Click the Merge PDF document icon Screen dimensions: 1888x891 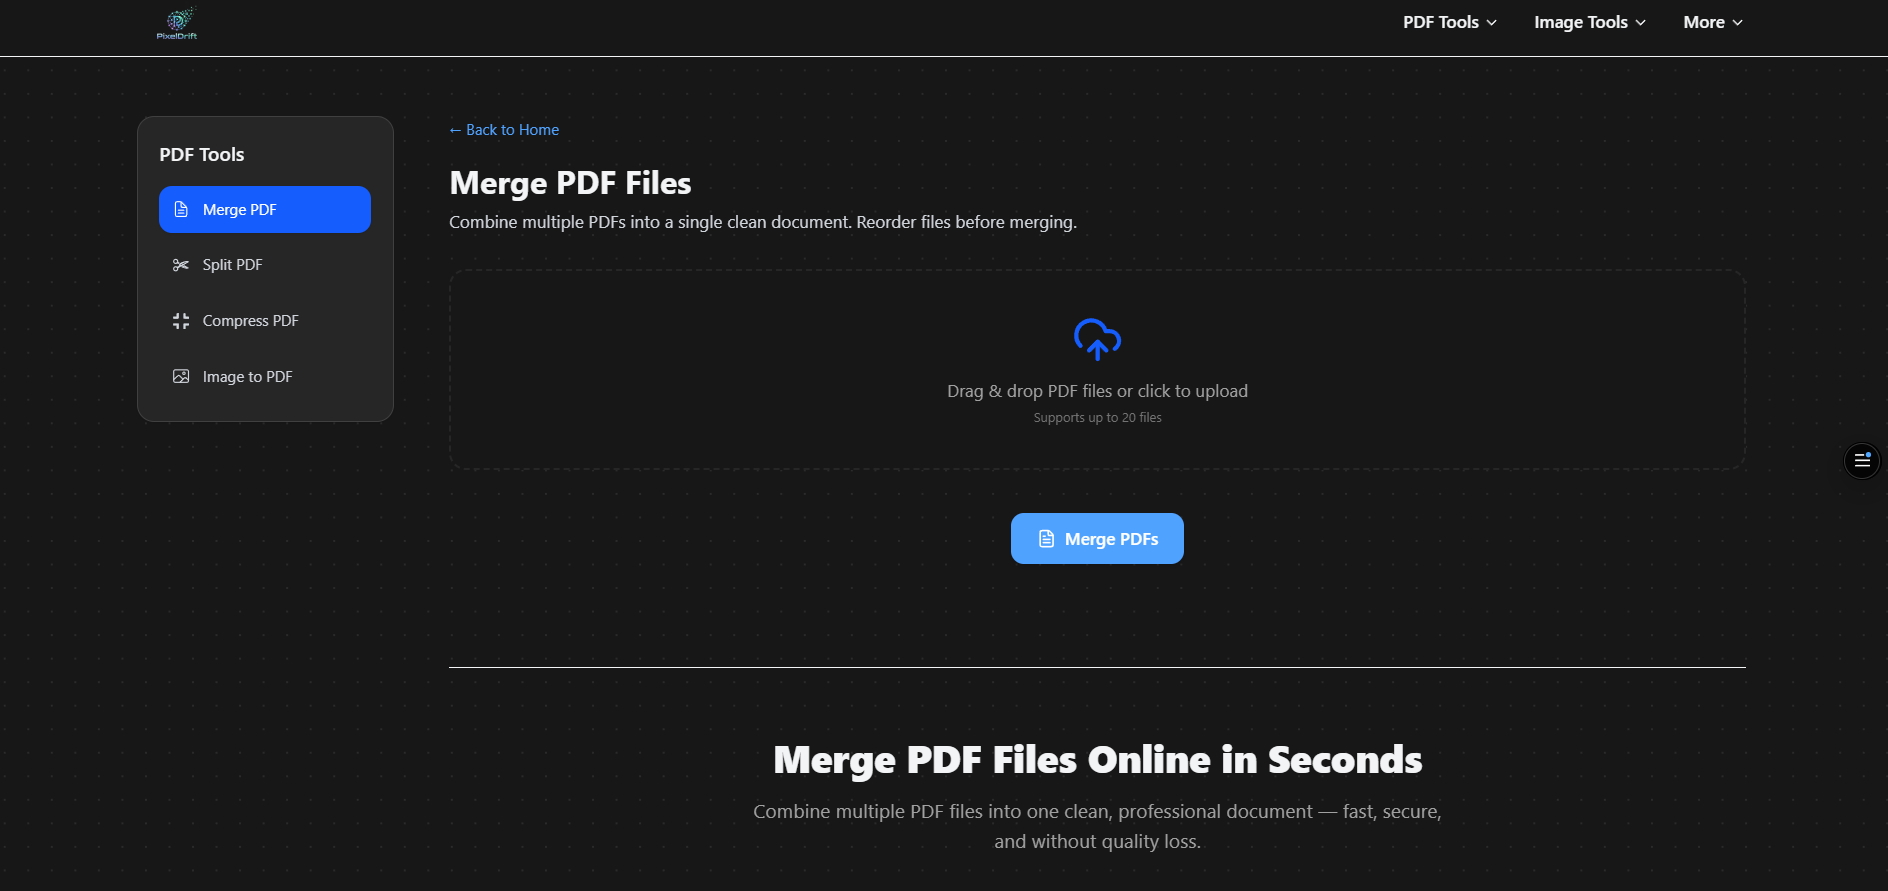[181, 209]
